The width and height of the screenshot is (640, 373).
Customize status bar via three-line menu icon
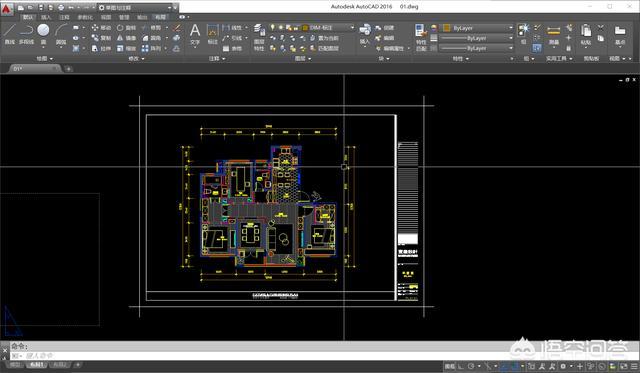634,366
